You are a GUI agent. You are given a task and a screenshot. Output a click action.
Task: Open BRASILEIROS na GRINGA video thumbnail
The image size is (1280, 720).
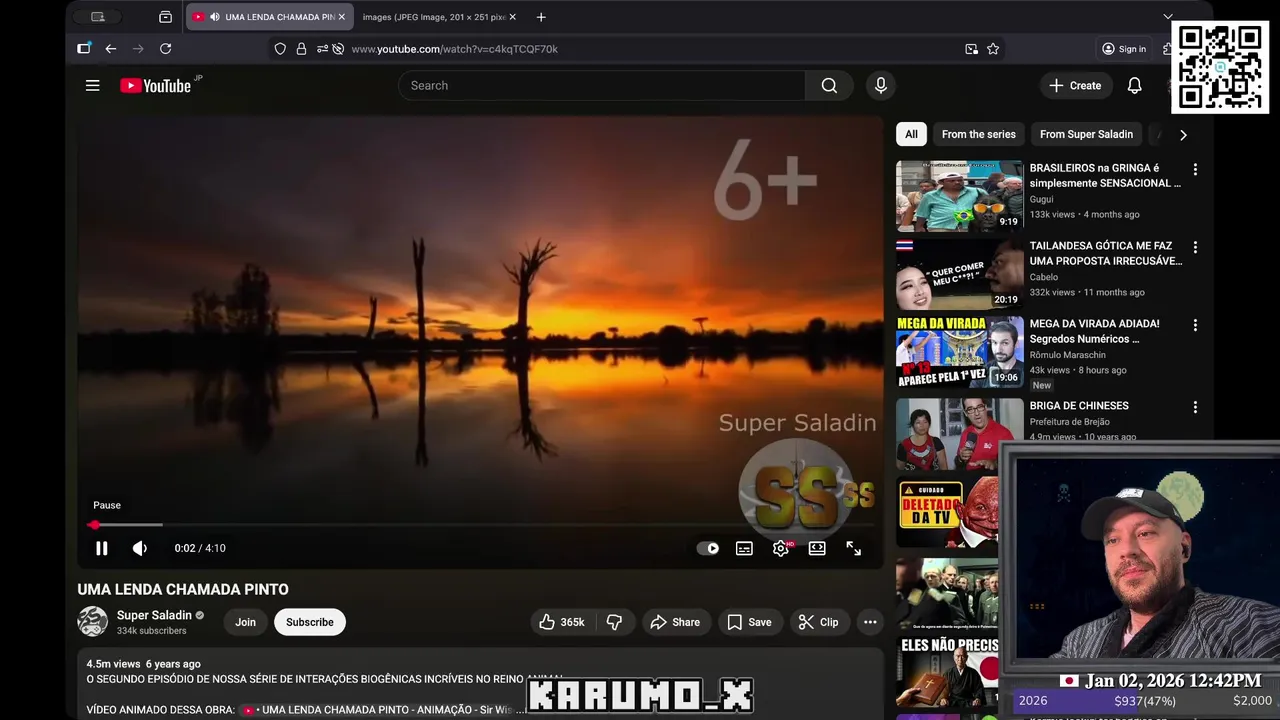[960, 196]
